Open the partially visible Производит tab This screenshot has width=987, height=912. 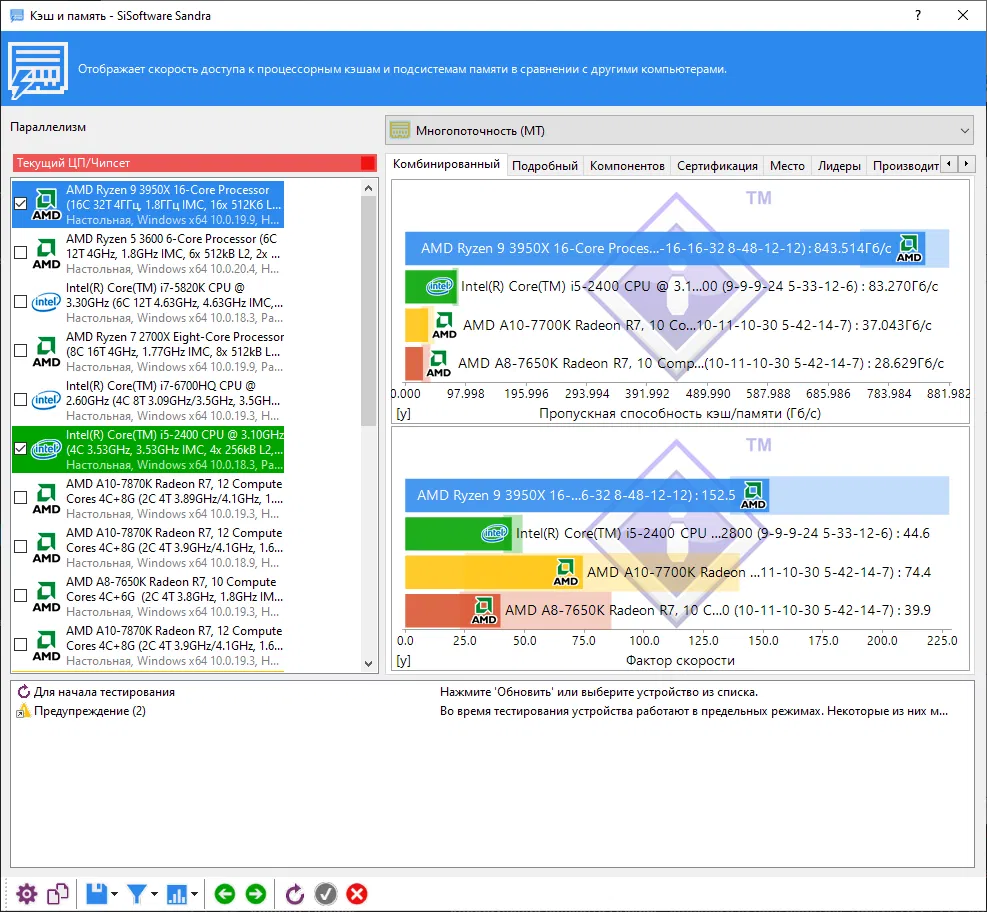click(x=905, y=166)
